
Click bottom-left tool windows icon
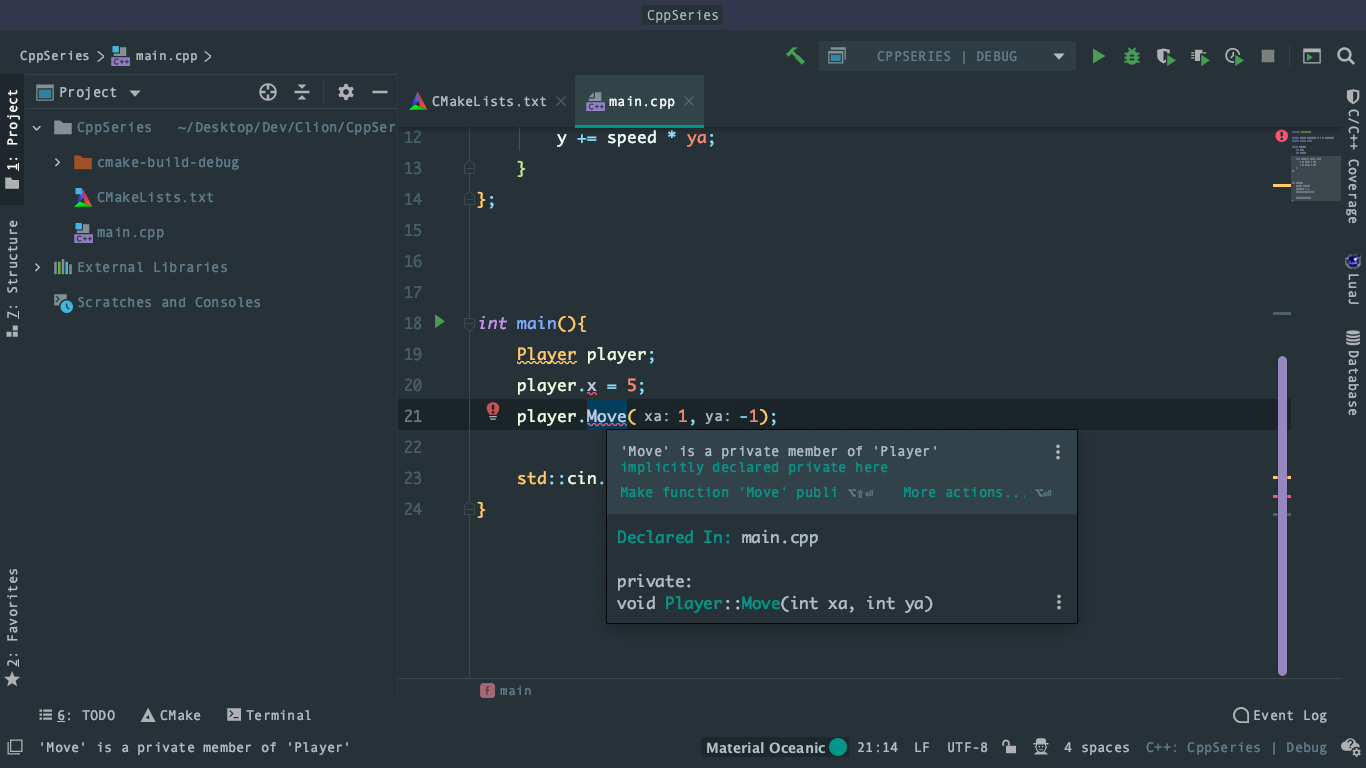[x=15, y=747]
